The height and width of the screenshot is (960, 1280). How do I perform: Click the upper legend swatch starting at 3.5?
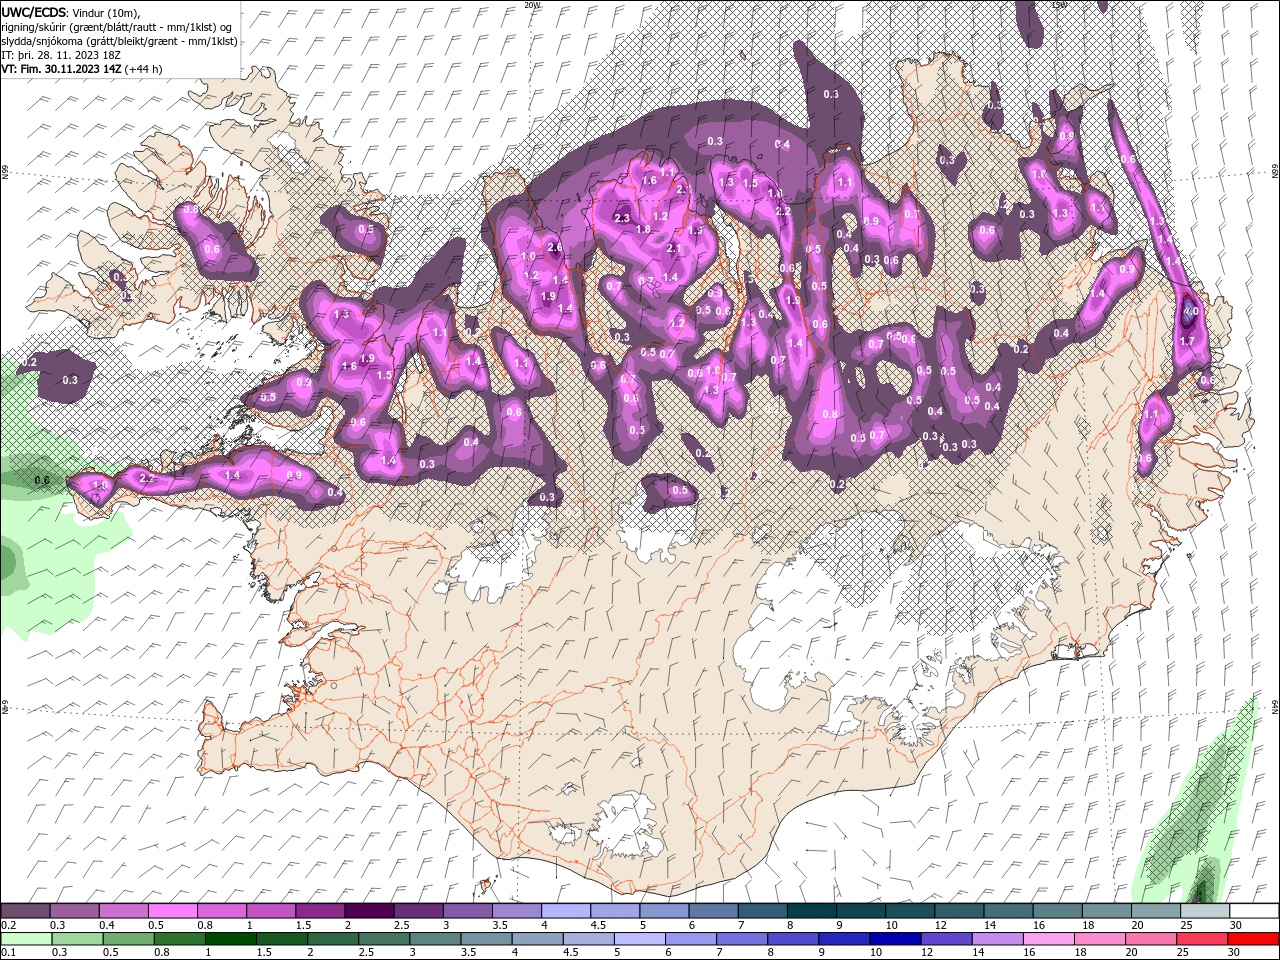(x=515, y=911)
